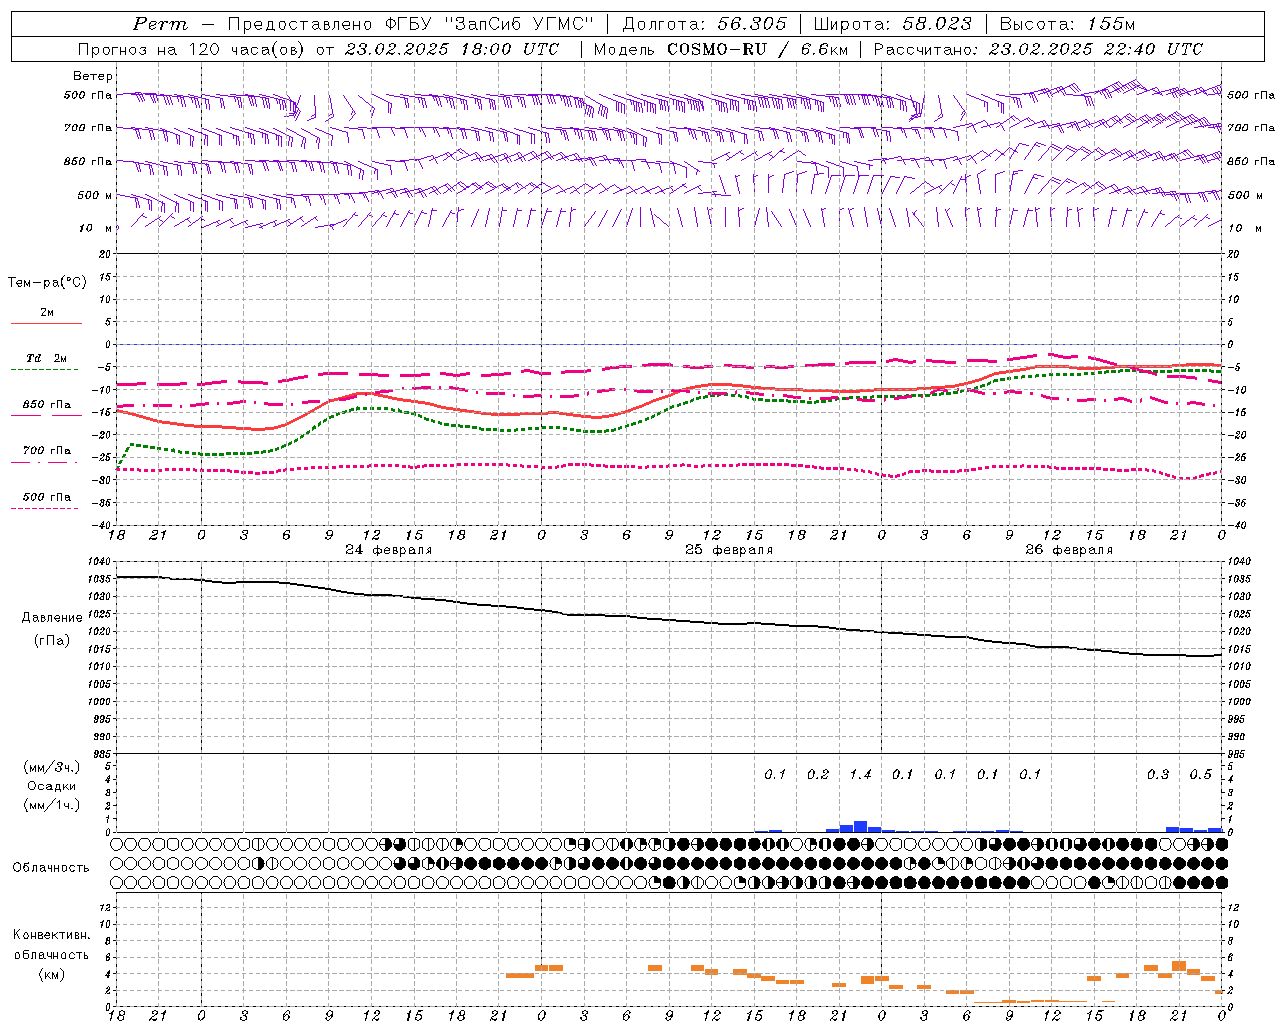The image size is (1280, 1024).
Task: Click the "2м" temperature legend entry
Action: pos(47,313)
